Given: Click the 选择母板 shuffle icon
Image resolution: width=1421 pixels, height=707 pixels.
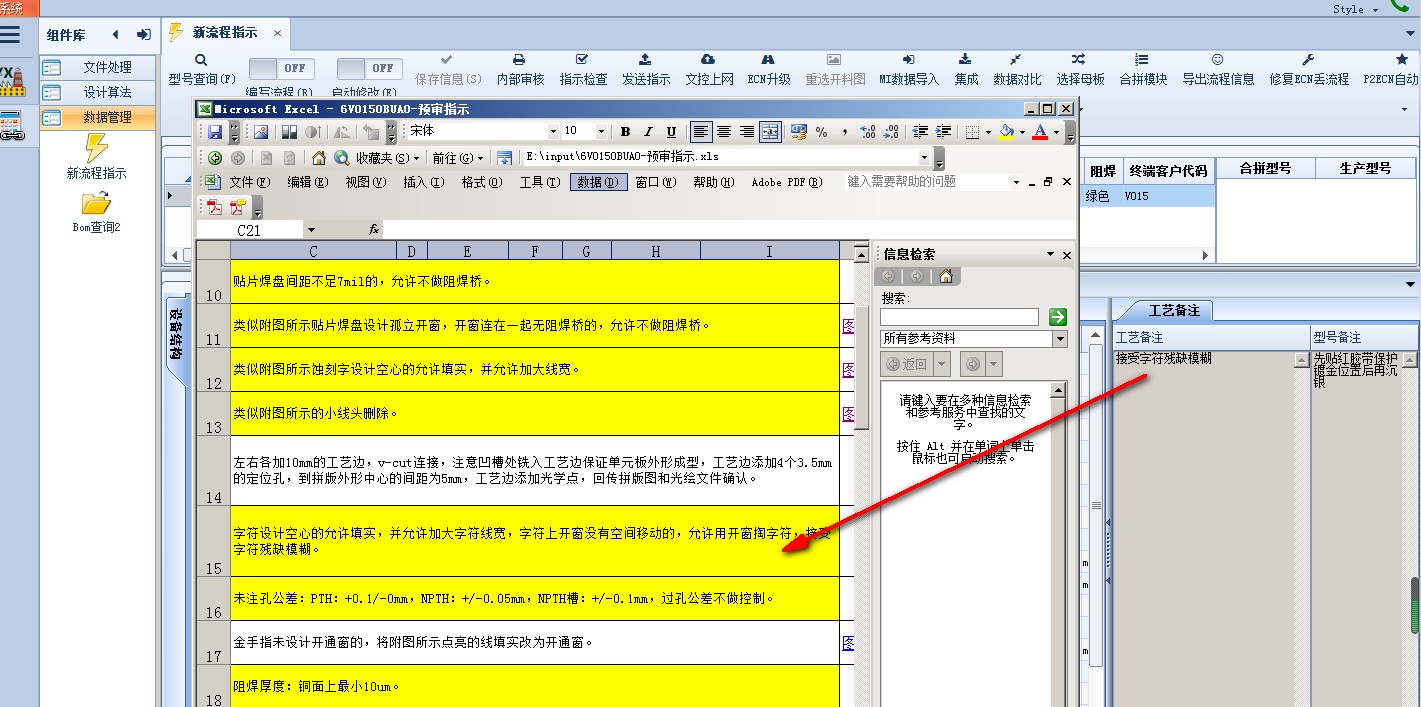Looking at the screenshot, I should (1079, 60).
